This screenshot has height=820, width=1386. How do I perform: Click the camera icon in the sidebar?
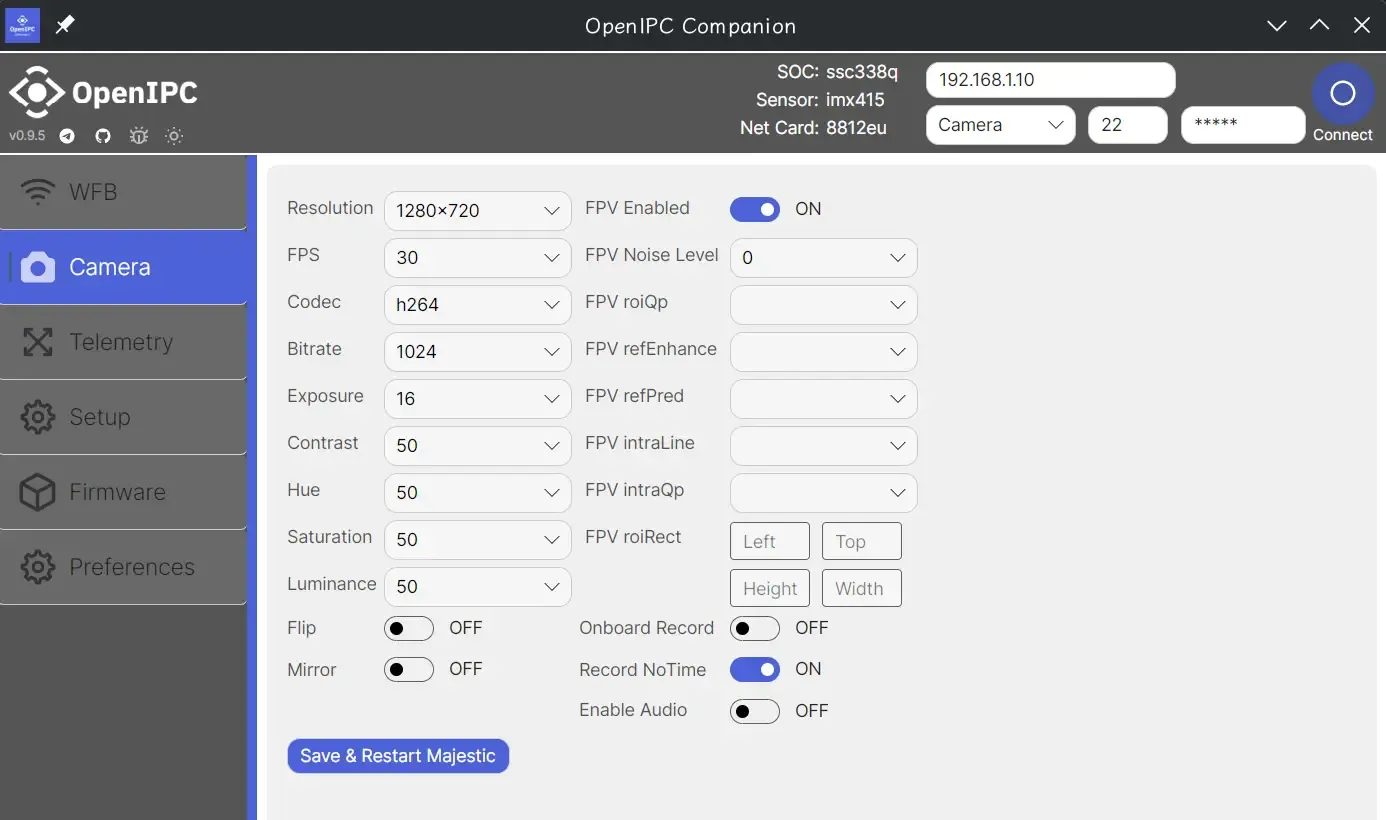click(38, 267)
